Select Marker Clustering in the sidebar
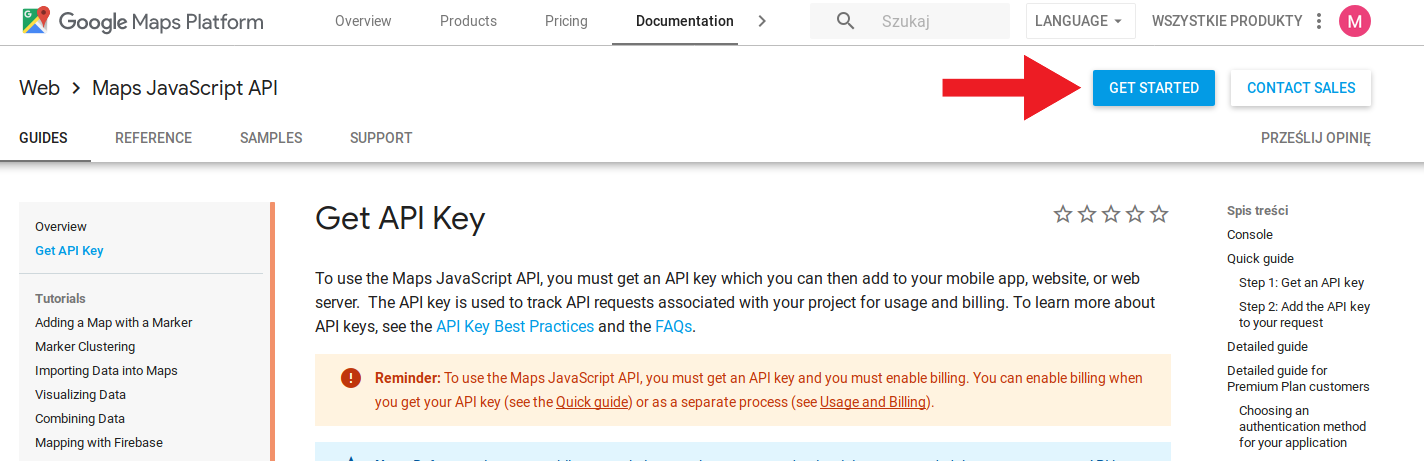Screen dimensions: 1424x461 tap(85, 347)
